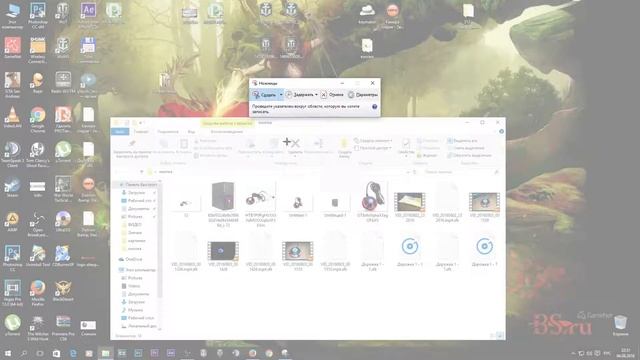Open the Создать mode dropdown arrow
The height and width of the screenshot is (360, 640).
tap(281, 95)
